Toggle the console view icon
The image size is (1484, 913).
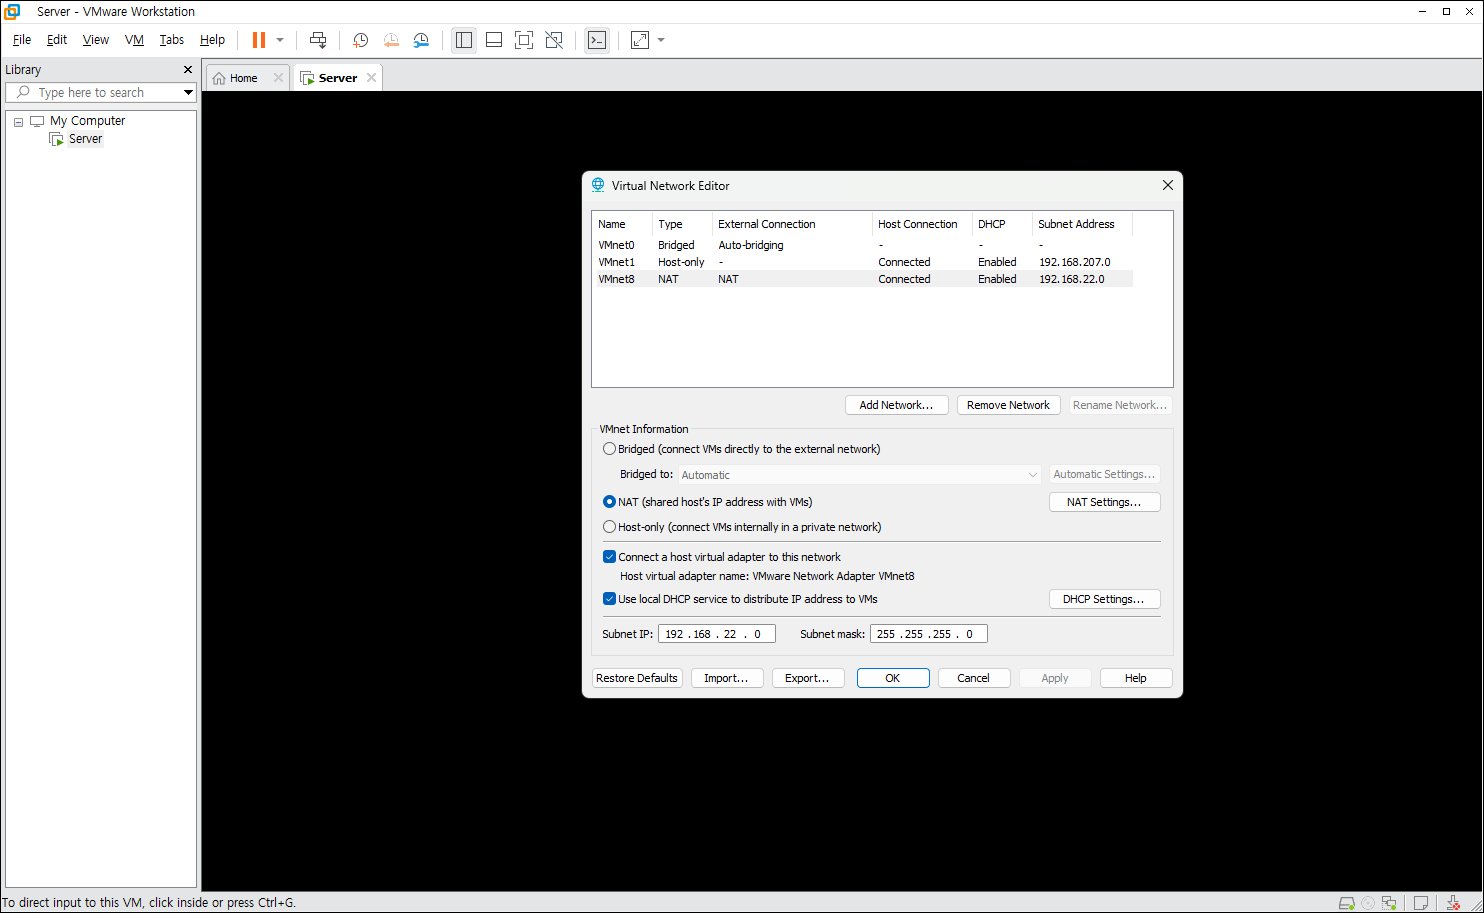click(x=597, y=40)
